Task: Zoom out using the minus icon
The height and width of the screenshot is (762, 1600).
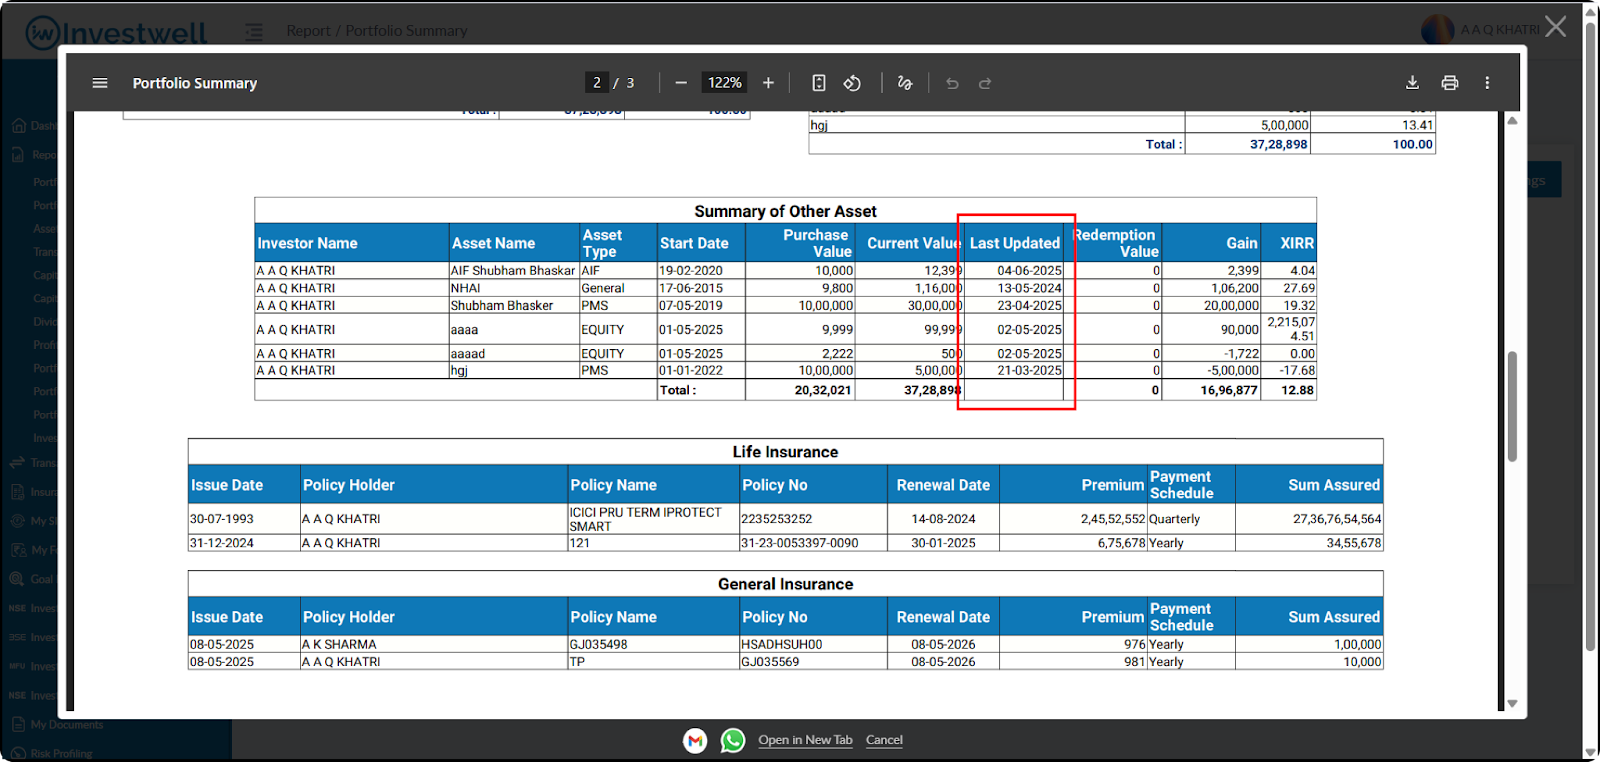Action: [681, 83]
